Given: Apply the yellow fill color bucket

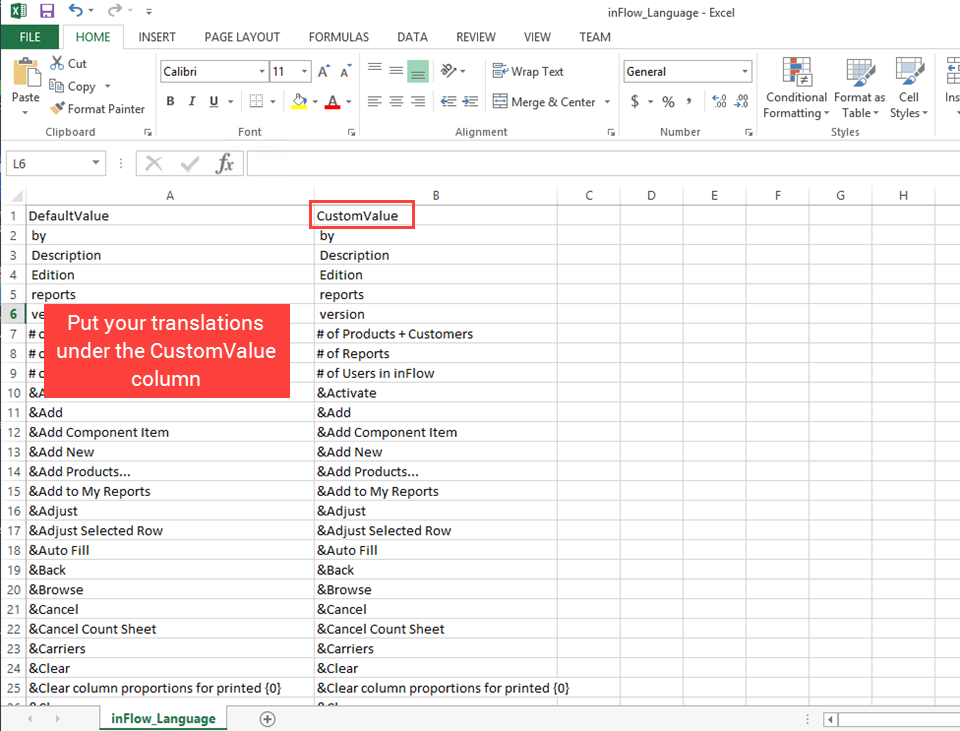Looking at the screenshot, I should click(299, 101).
